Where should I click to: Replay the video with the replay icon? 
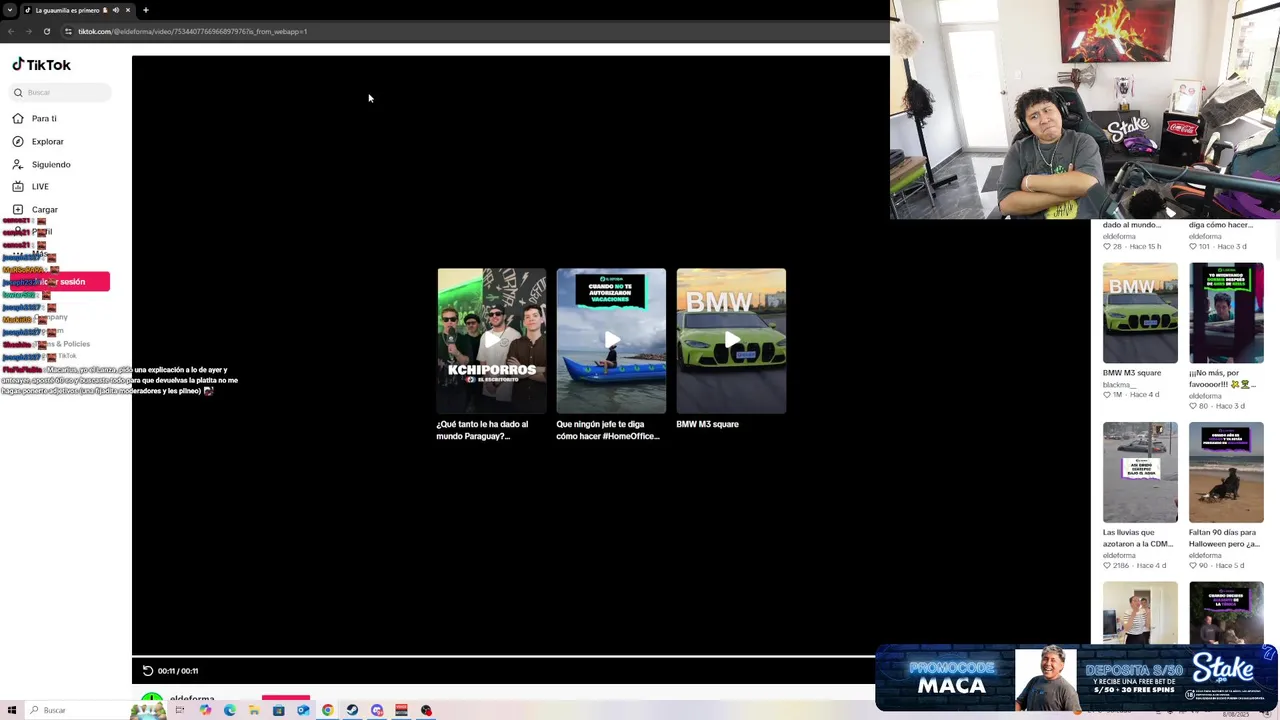point(147,671)
